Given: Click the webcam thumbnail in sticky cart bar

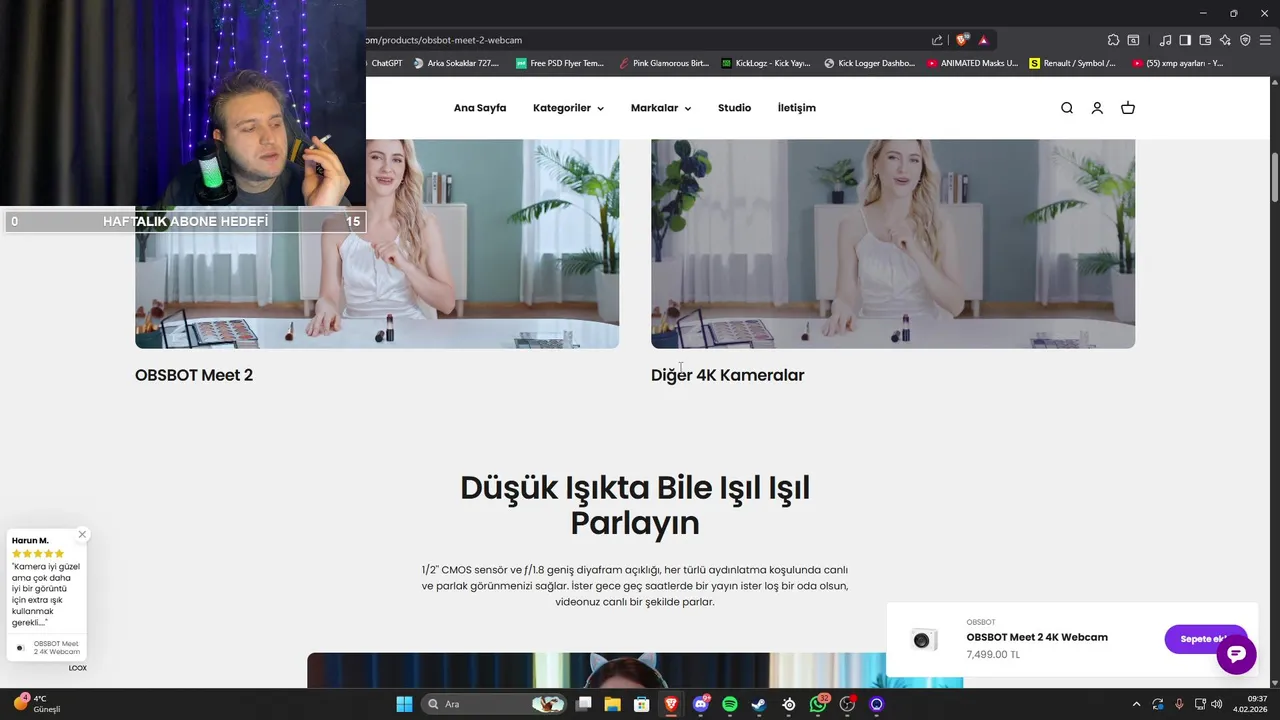Looking at the screenshot, I should 922,640.
